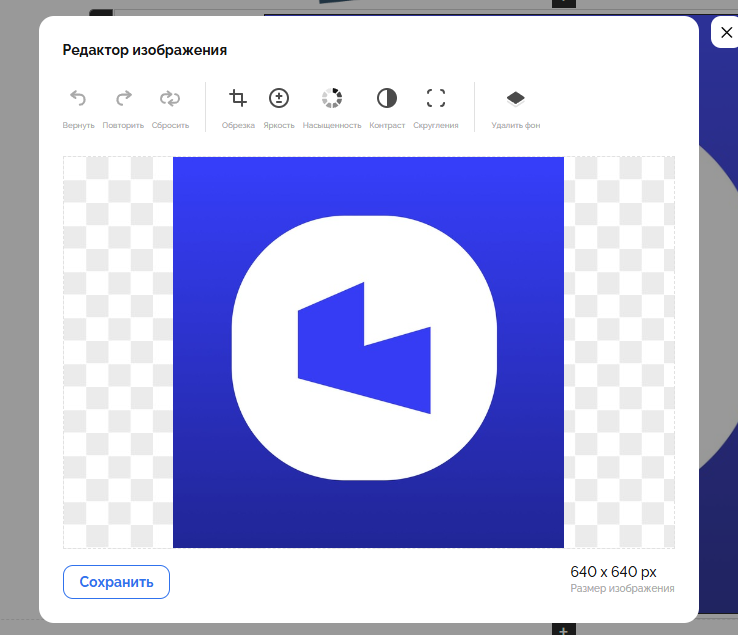Click the 'Удалить фон' text label
Screen dimensions: 738x635
[515, 126]
